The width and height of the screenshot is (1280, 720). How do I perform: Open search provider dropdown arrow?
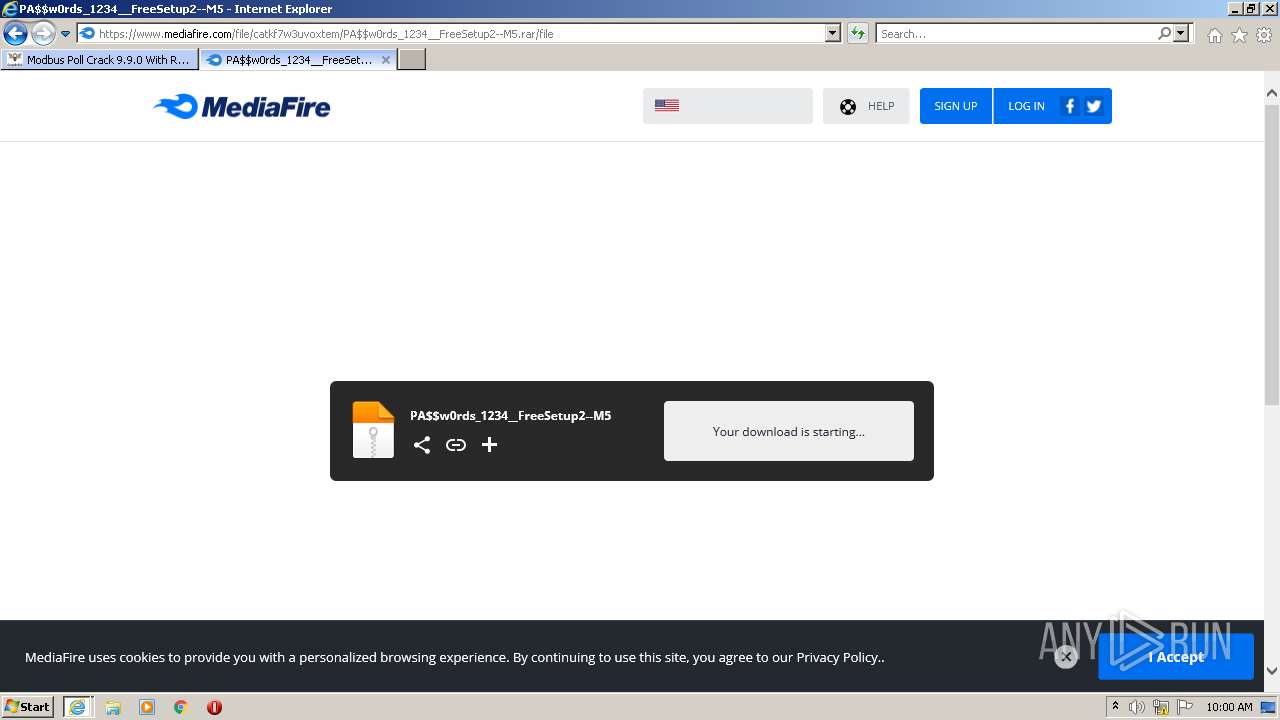(x=1182, y=33)
